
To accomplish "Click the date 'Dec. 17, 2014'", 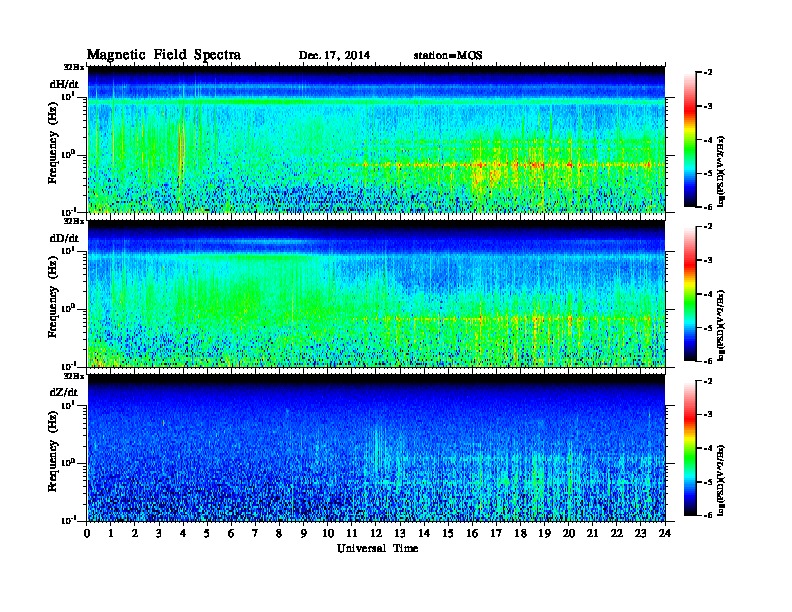I will coord(334,55).
